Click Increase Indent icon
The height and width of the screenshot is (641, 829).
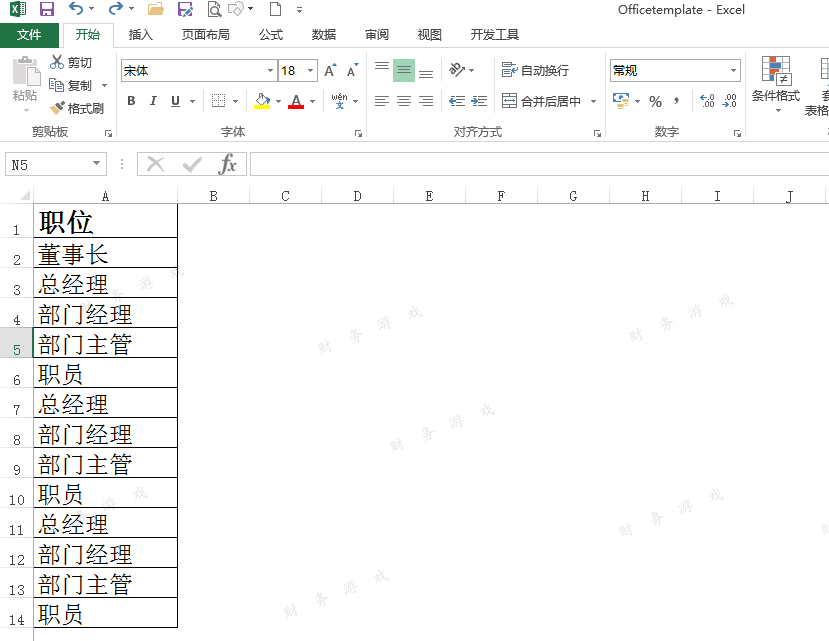pyautogui.click(x=479, y=100)
